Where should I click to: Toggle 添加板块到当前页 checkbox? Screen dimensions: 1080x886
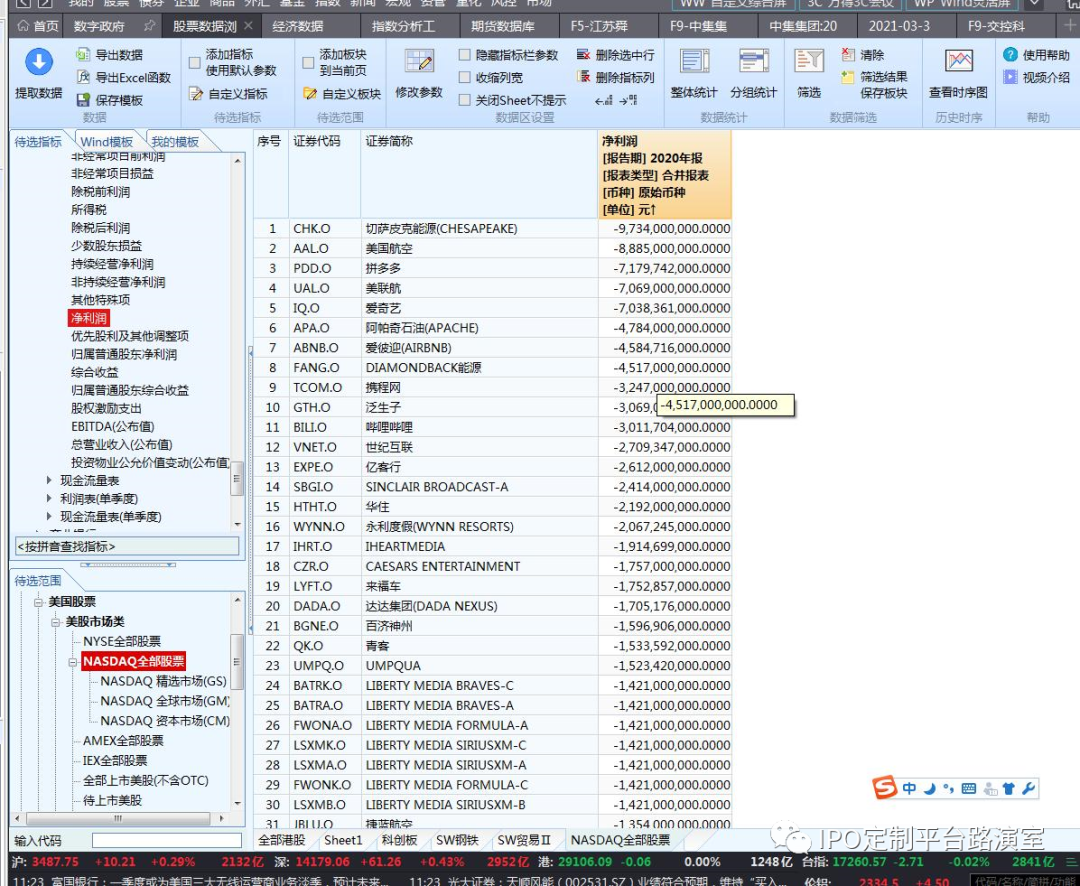click(x=308, y=63)
